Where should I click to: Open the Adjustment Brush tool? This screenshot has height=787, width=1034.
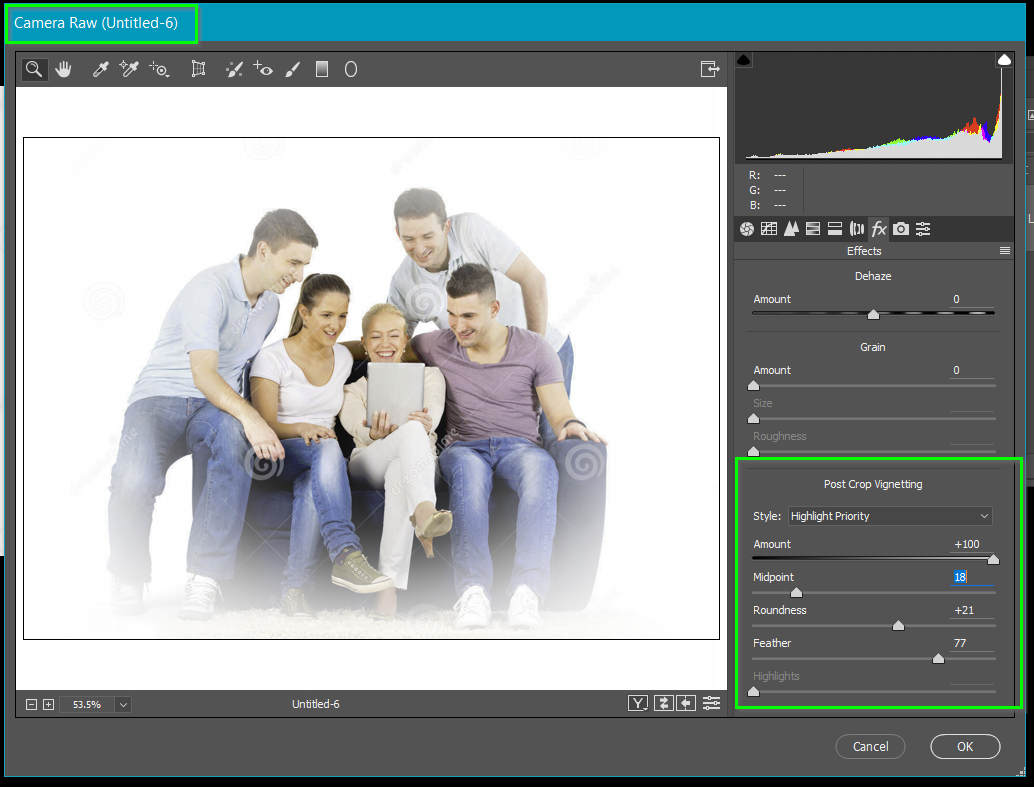(291, 68)
